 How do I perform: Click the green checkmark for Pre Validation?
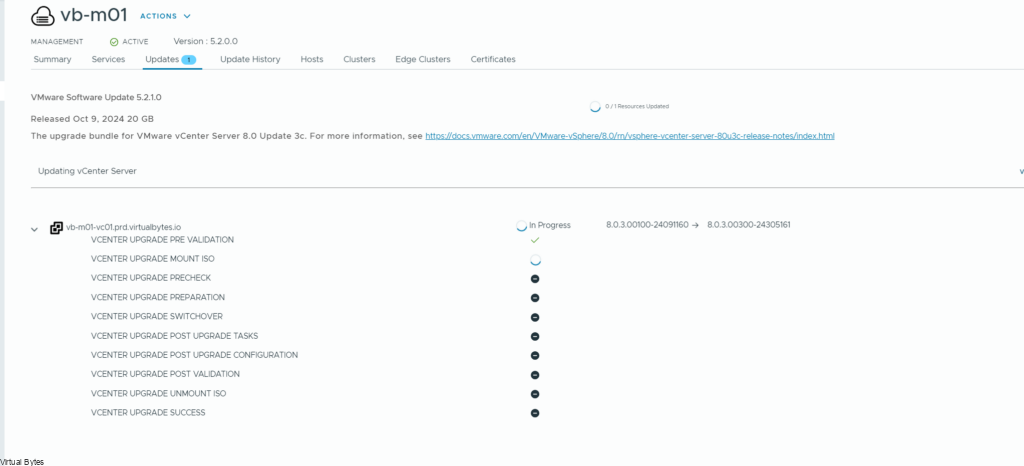[x=535, y=240]
